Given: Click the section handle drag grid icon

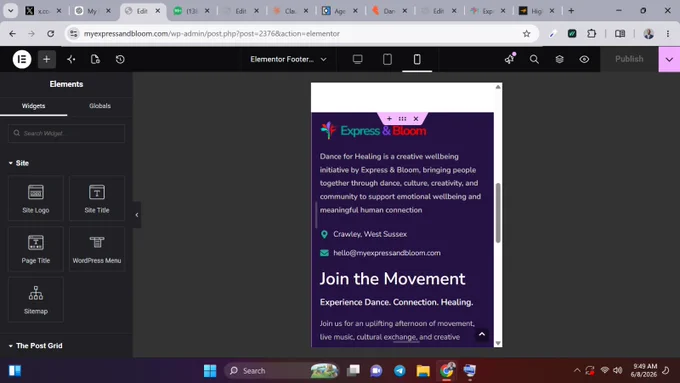Looking at the screenshot, I should pos(402,118).
